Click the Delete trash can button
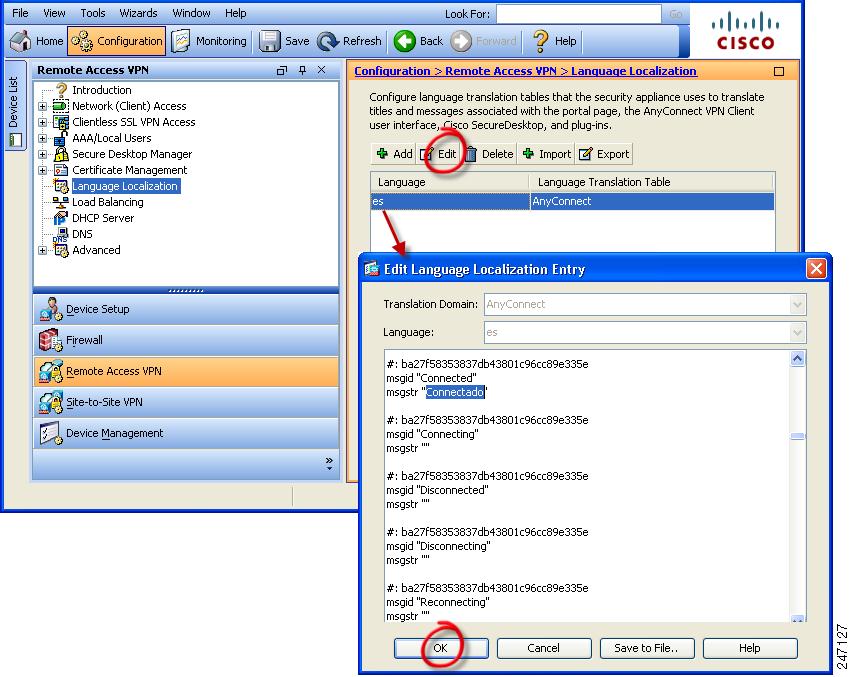Screen dimensions: 851x677 [x=489, y=154]
